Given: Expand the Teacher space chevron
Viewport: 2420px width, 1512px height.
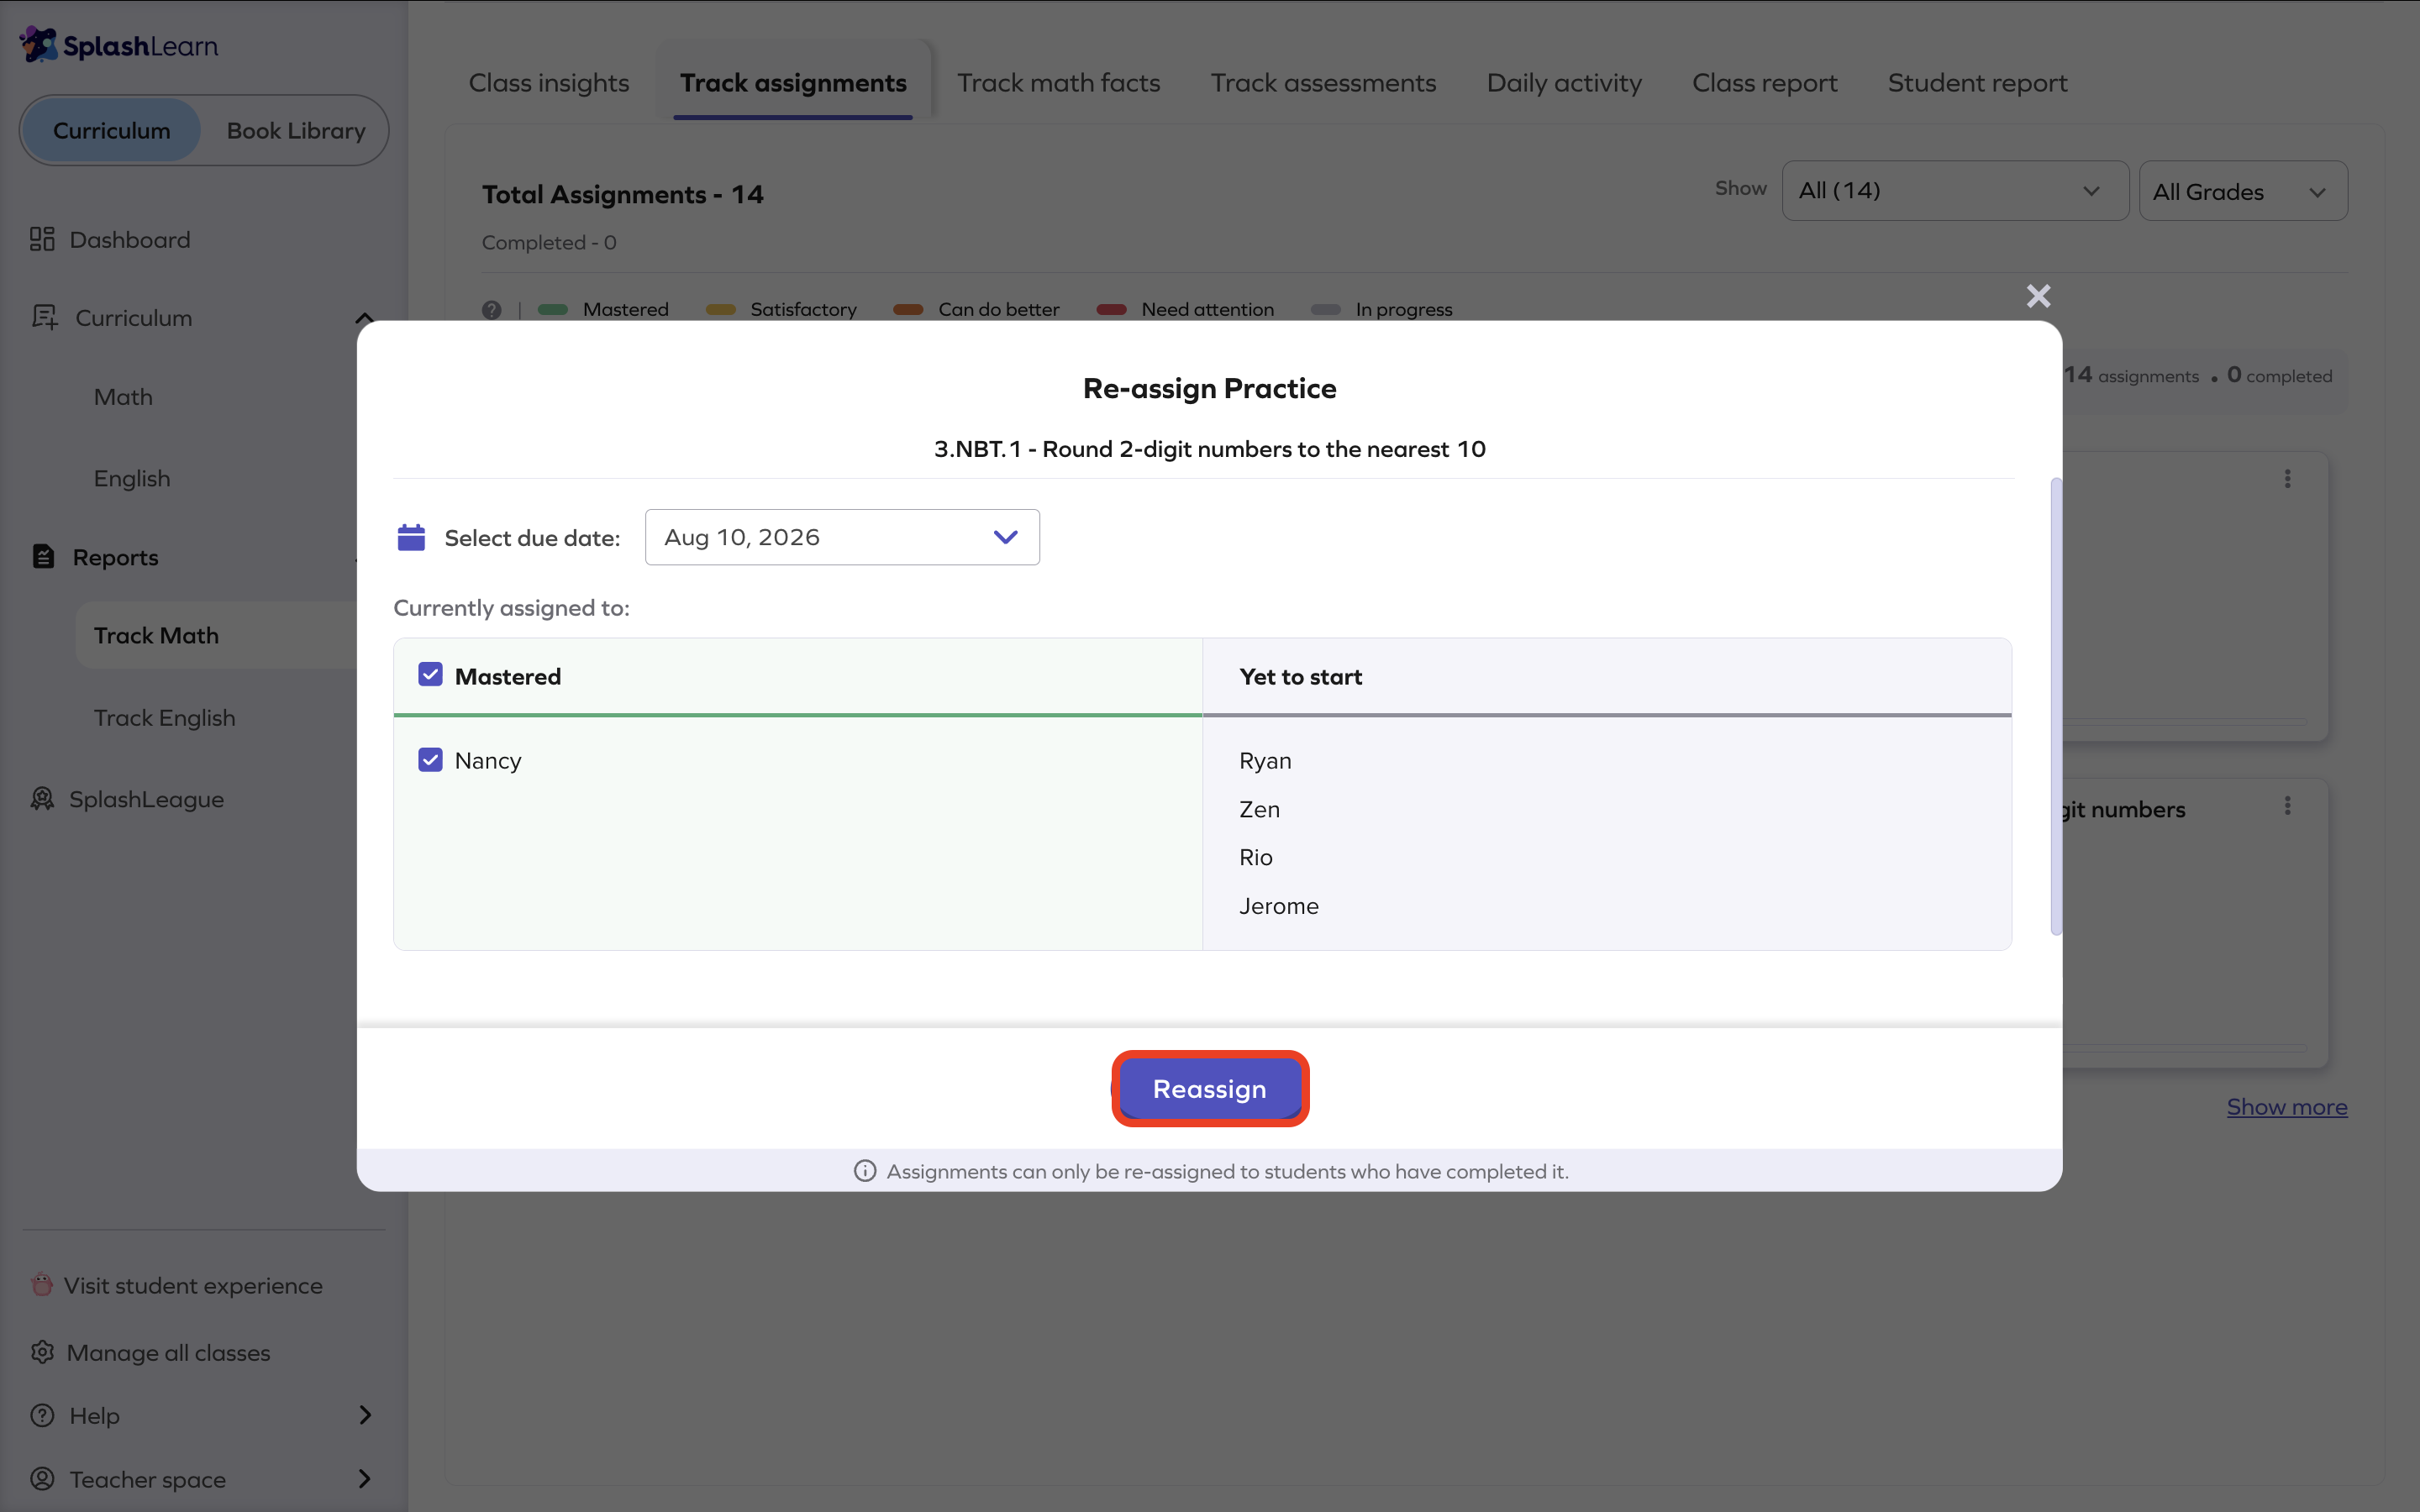Looking at the screenshot, I should point(365,1478).
